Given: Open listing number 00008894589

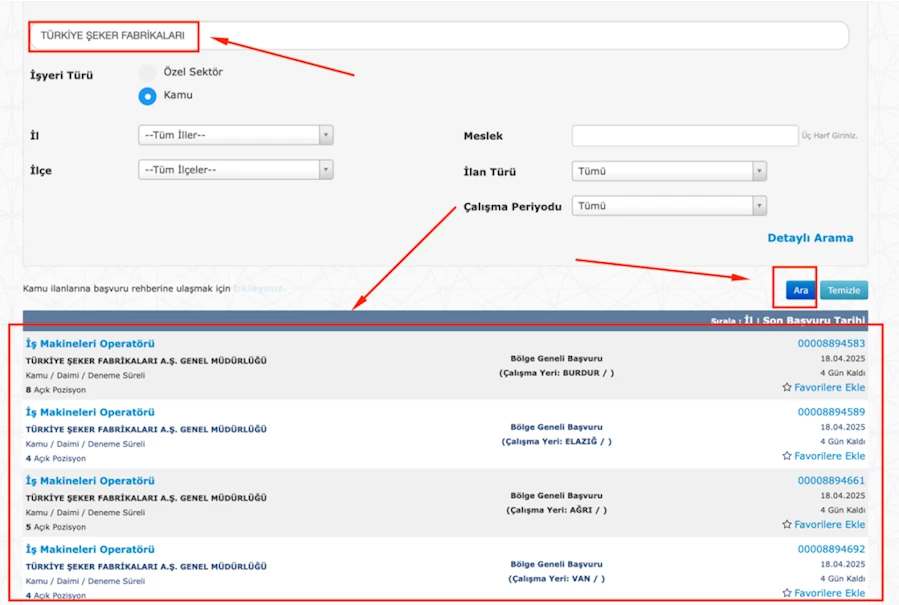Looking at the screenshot, I should [x=831, y=412].
